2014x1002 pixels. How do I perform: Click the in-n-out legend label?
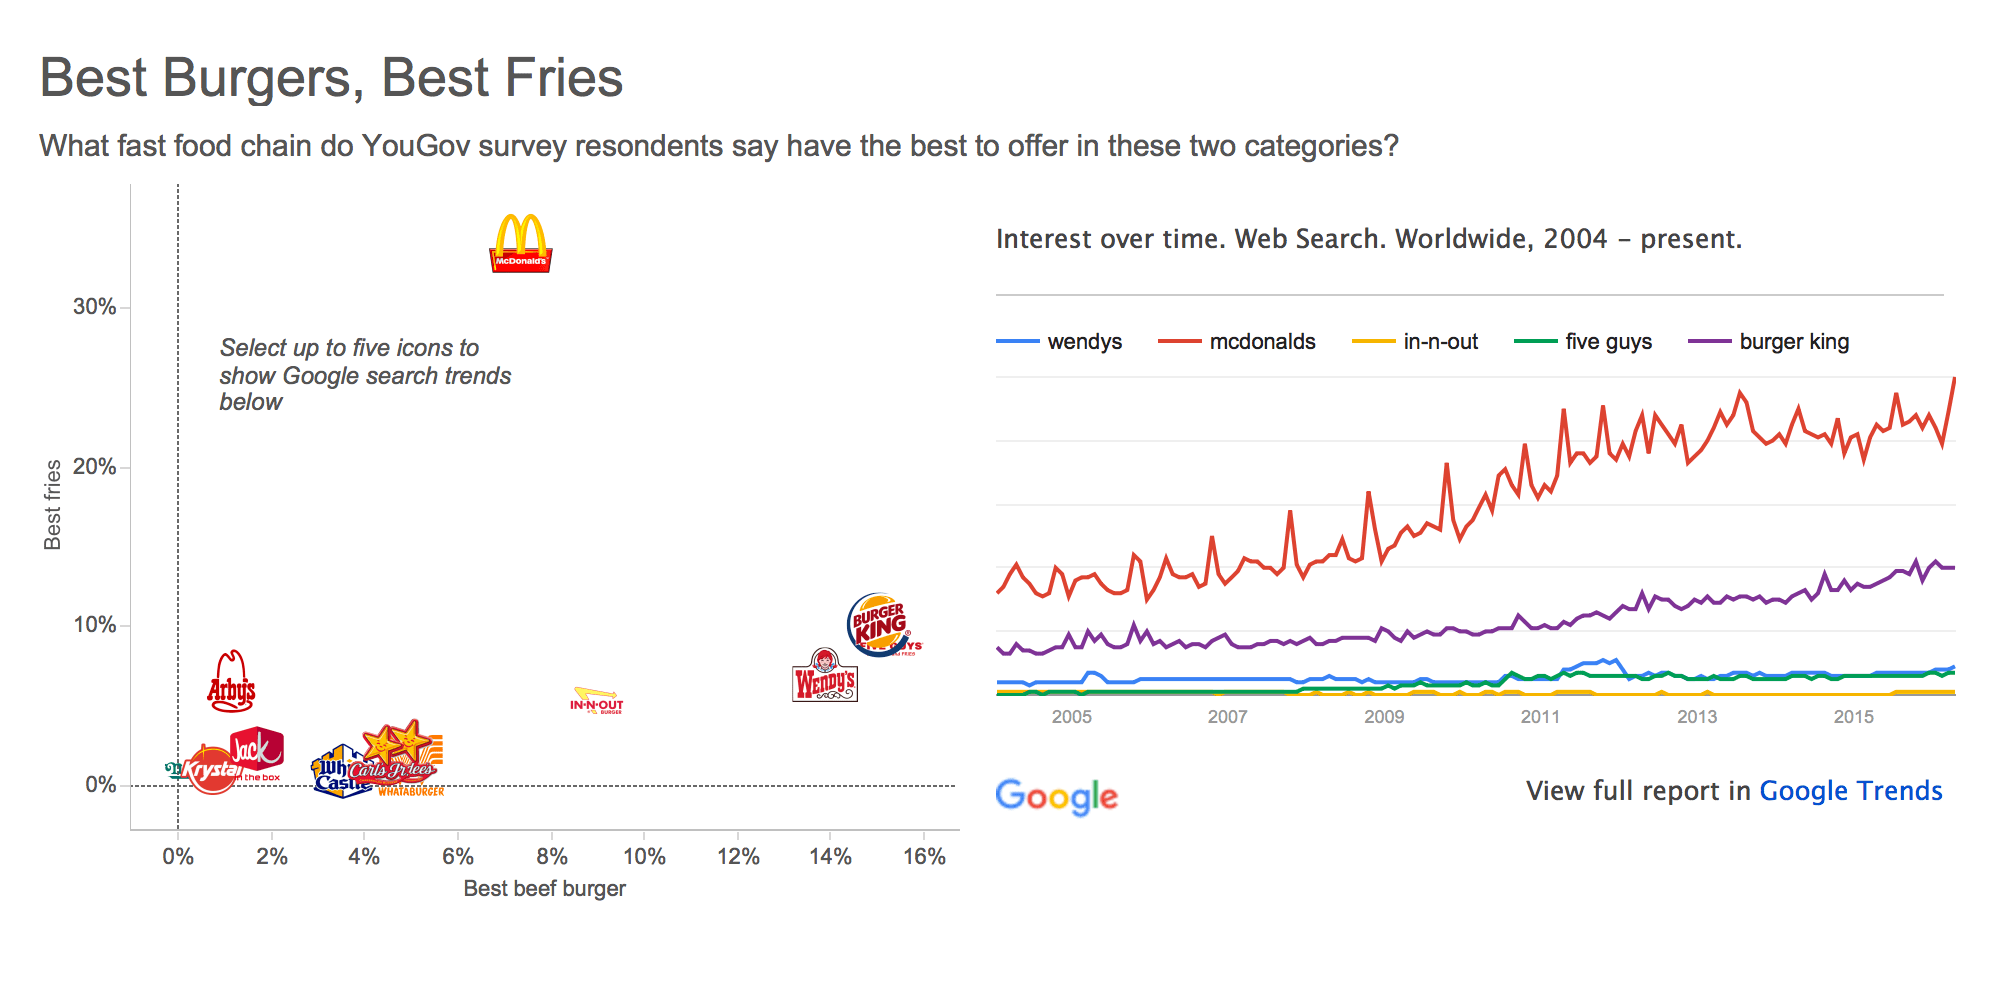pyautogui.click(x=1440, y=342)
